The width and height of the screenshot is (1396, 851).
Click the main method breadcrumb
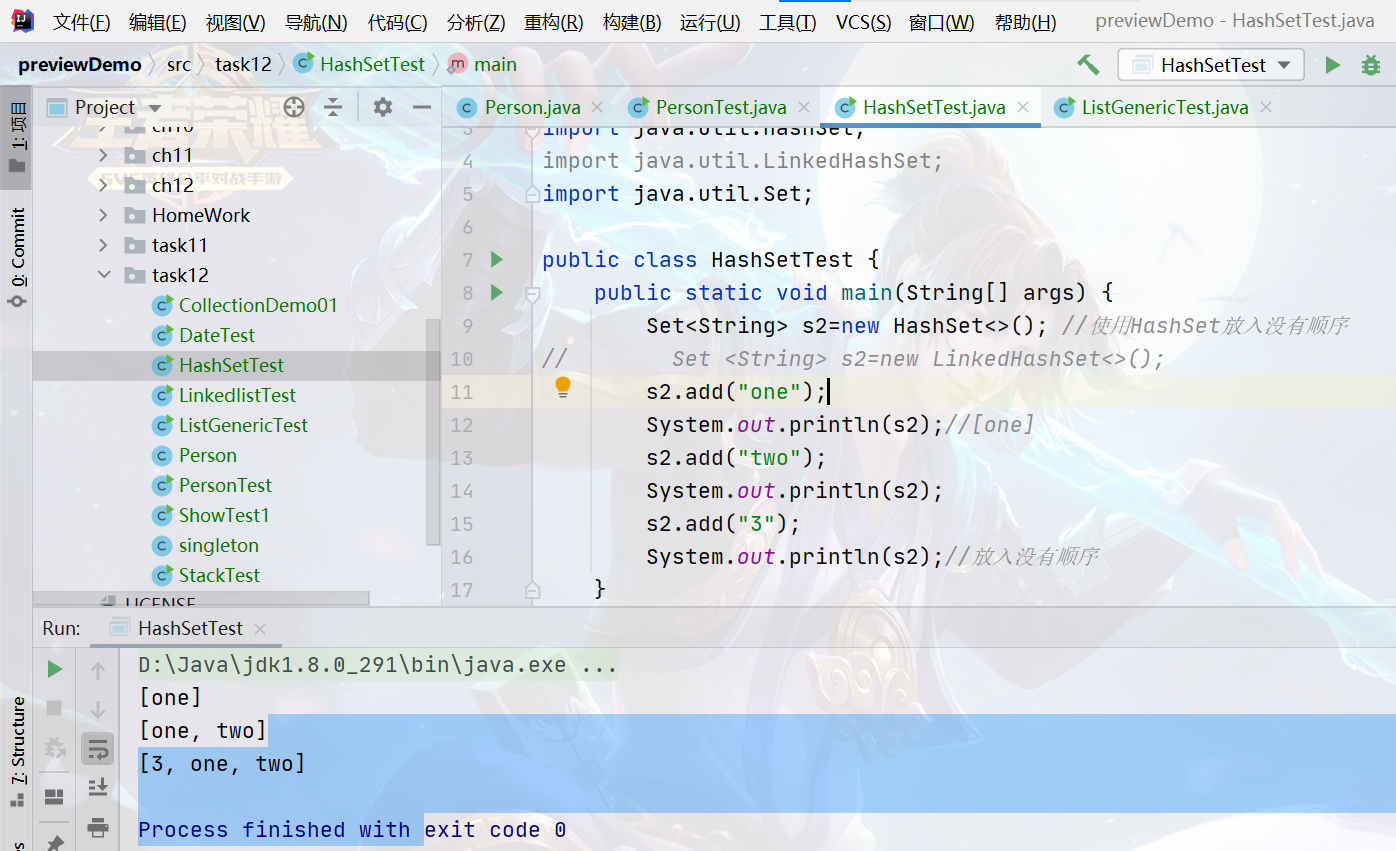pyautogui.click(x=483, y=65)
